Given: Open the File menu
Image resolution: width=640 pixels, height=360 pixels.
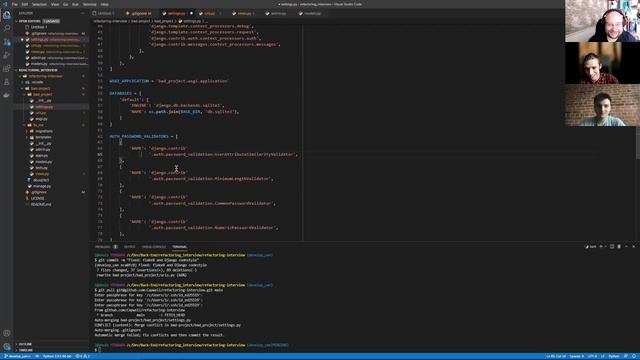Looking at the screenshot, I should [x=15, y=4].
